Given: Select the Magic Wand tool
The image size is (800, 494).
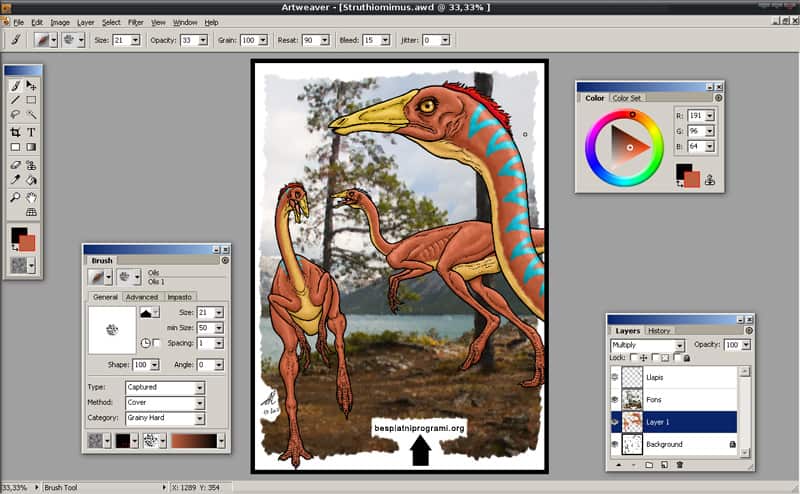Looking at the screenshot, I should point(31,114).
